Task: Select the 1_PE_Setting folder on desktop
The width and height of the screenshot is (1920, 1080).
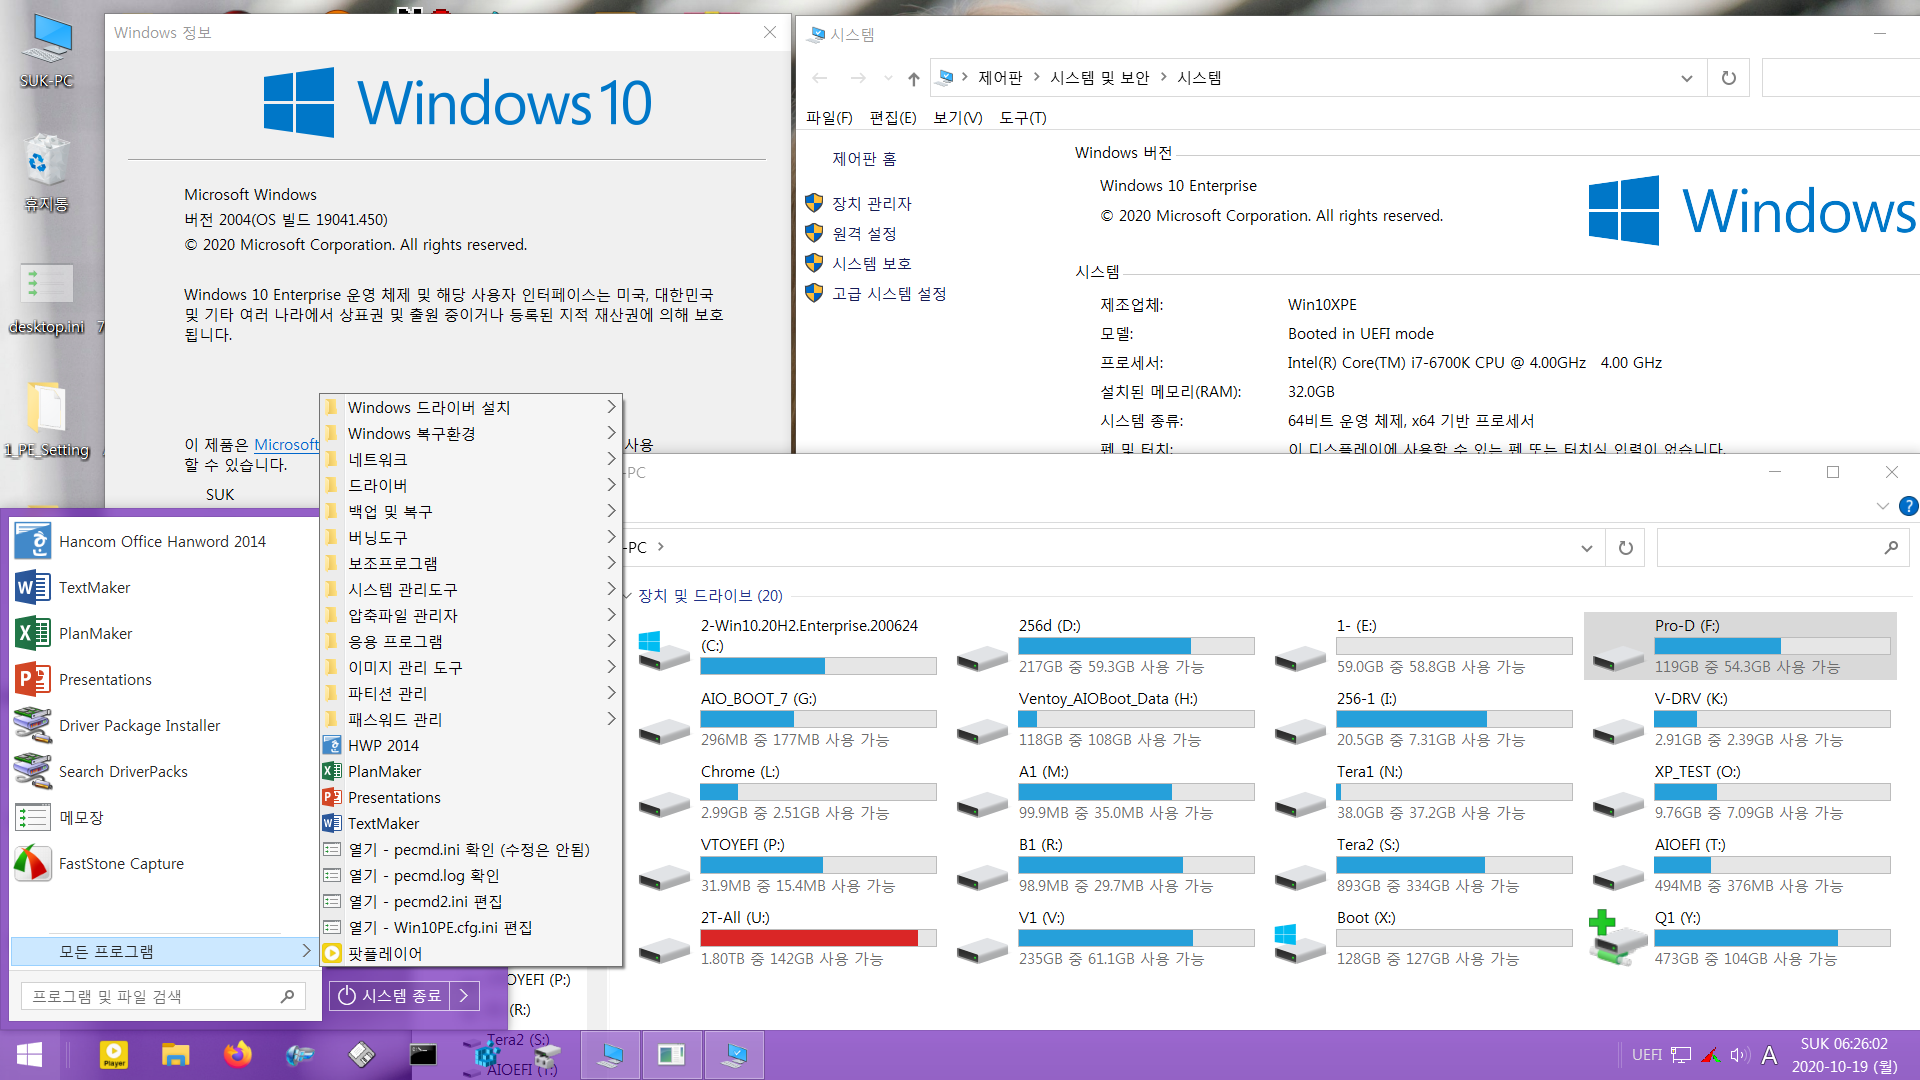Action: [47, 420]
